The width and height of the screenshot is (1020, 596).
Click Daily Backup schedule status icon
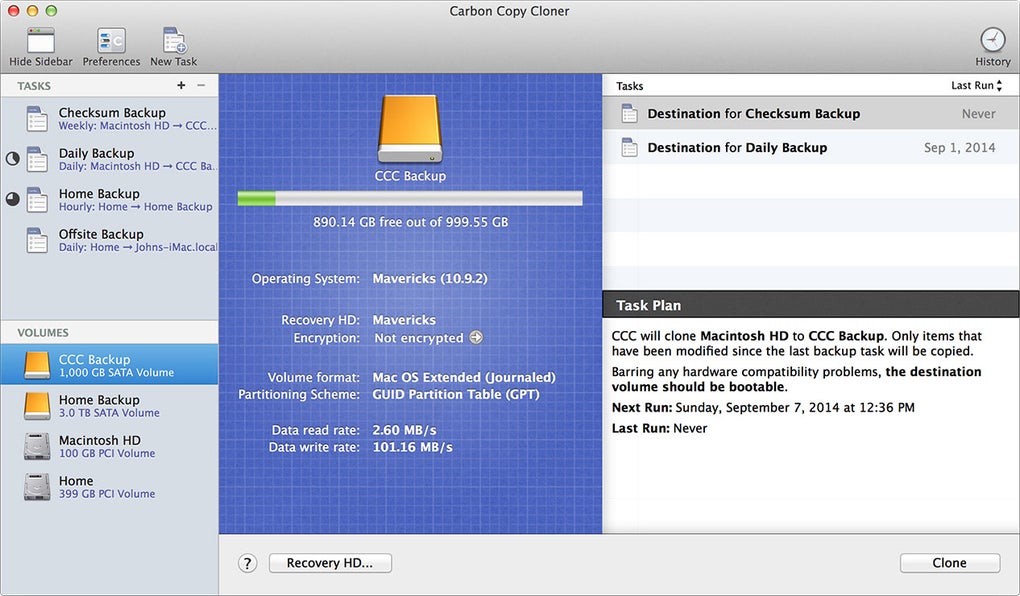(12, 158)
